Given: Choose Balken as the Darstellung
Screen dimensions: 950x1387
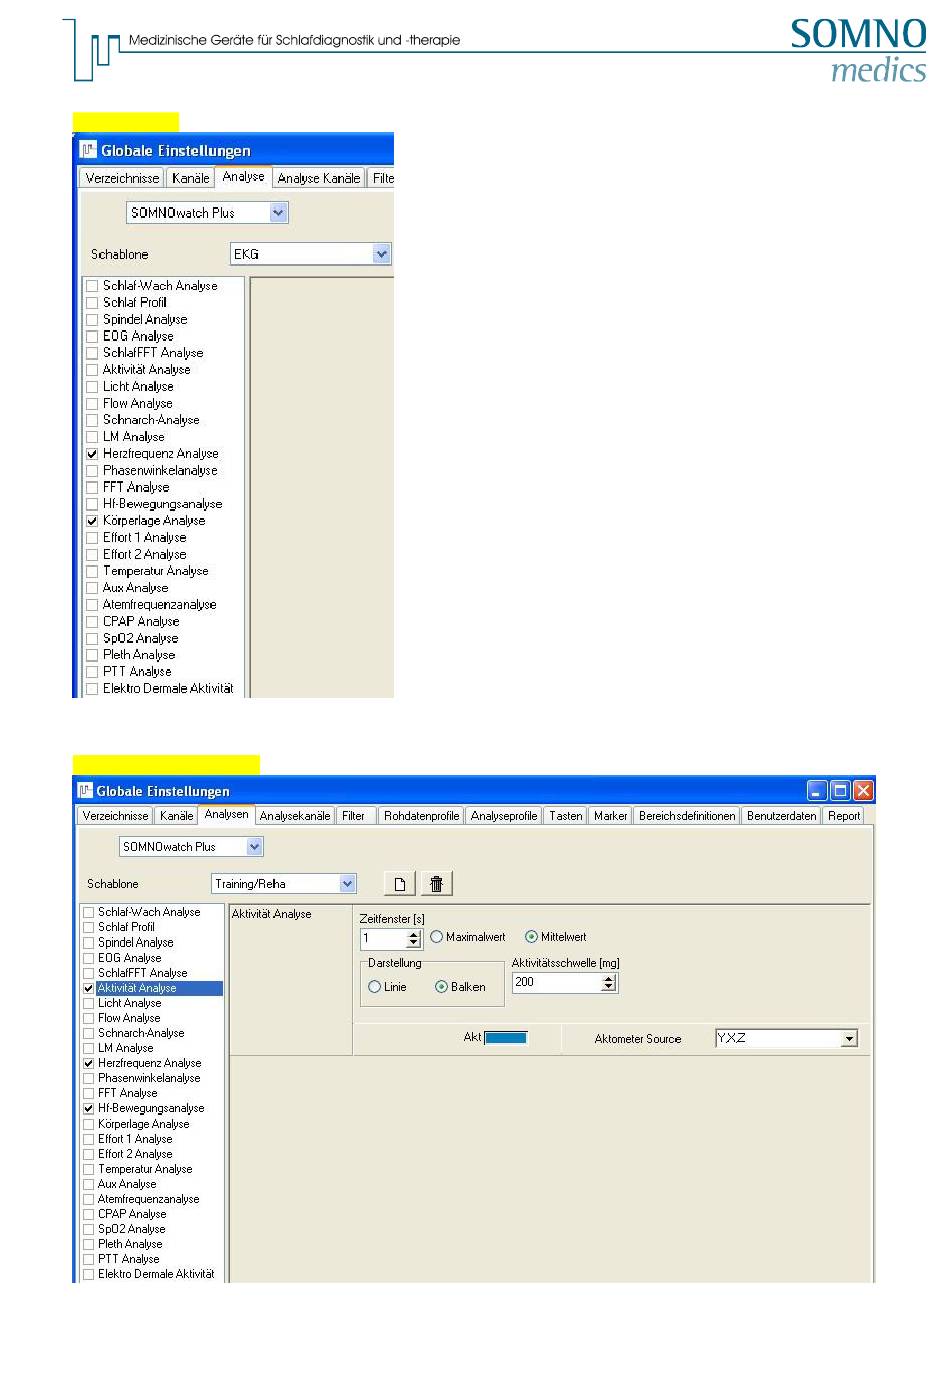Looking at the screenshot, I should pyautogui.click(x=441, y=987).
